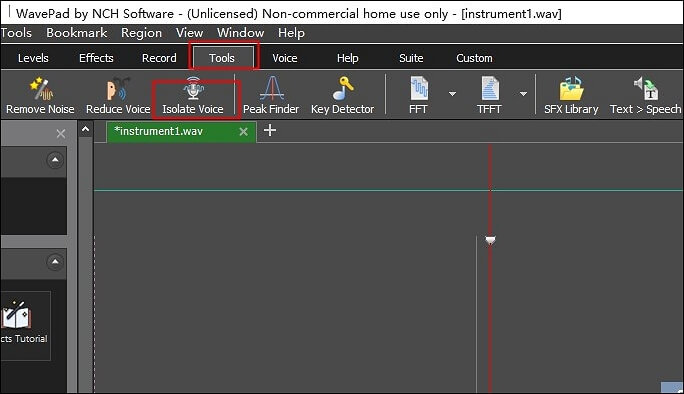Viewport: 684px width, 394px height.
Task: Open the Isolate Voice tool
Action: pos(193,96)
